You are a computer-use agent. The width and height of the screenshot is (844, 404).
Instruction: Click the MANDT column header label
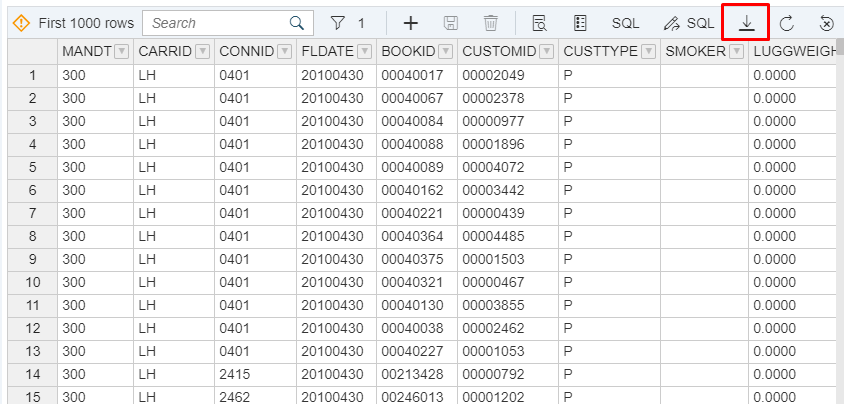[87, 52]
